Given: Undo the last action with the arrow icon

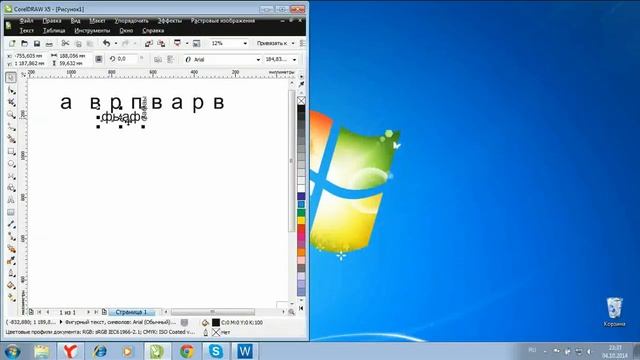Looking at the screenshot, I should tap(107, 43).
